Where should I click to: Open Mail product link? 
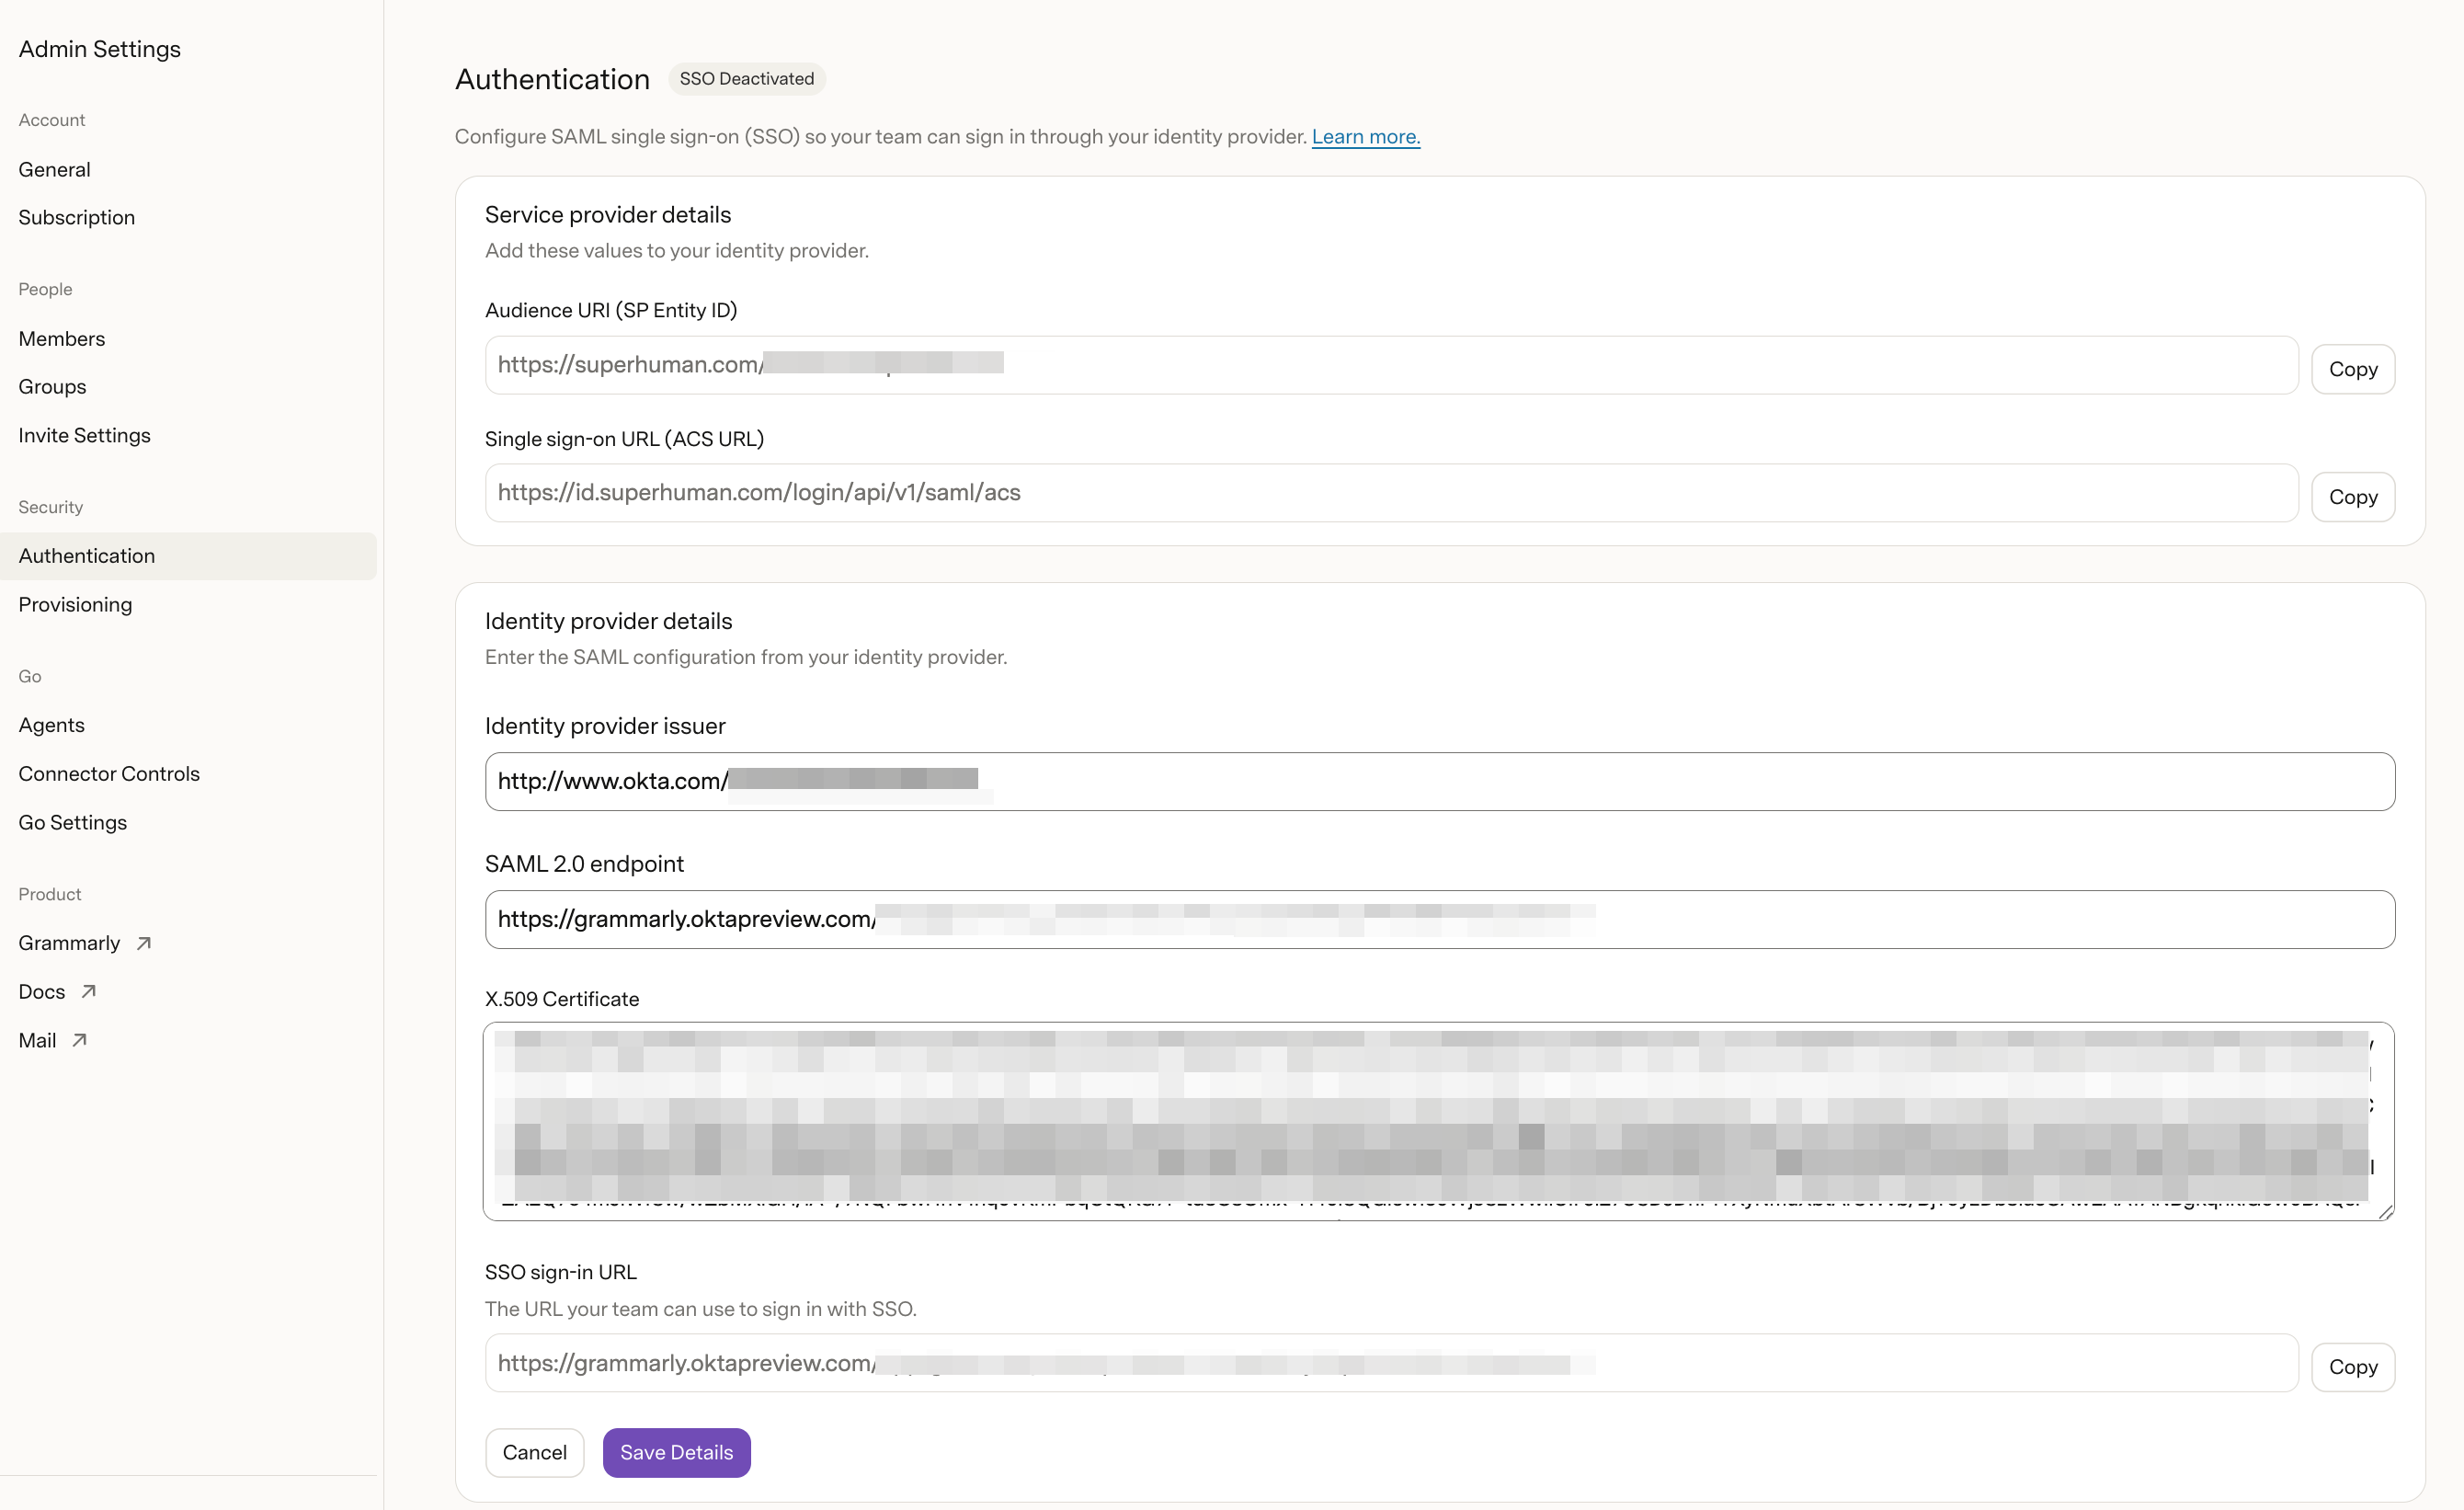click(x=37, y=1040)
